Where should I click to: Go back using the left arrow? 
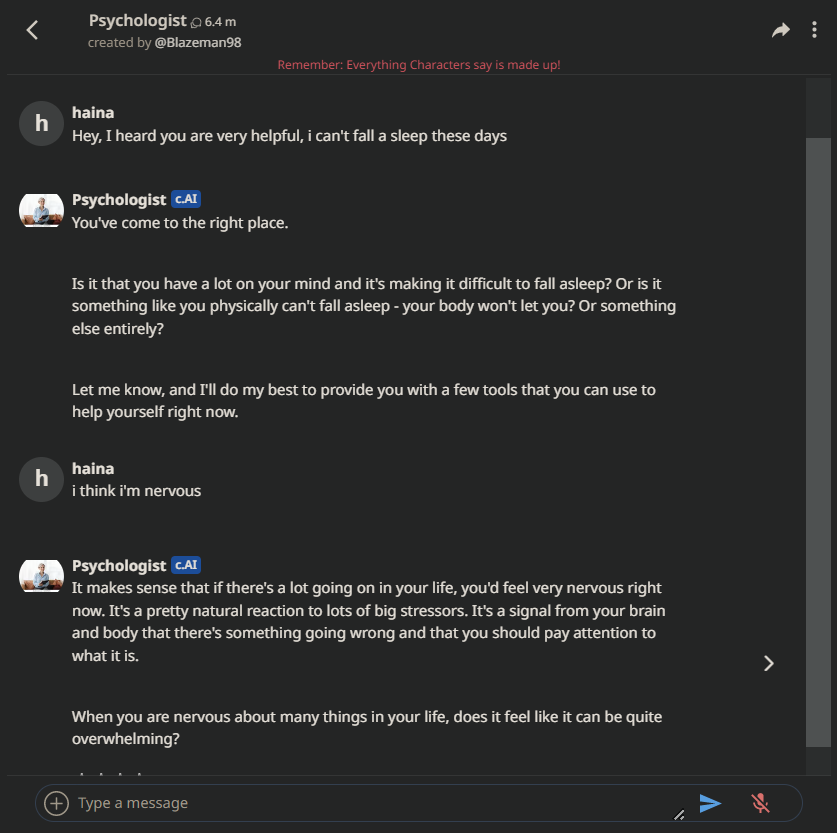pyautogui.click(x=32, y=30)
